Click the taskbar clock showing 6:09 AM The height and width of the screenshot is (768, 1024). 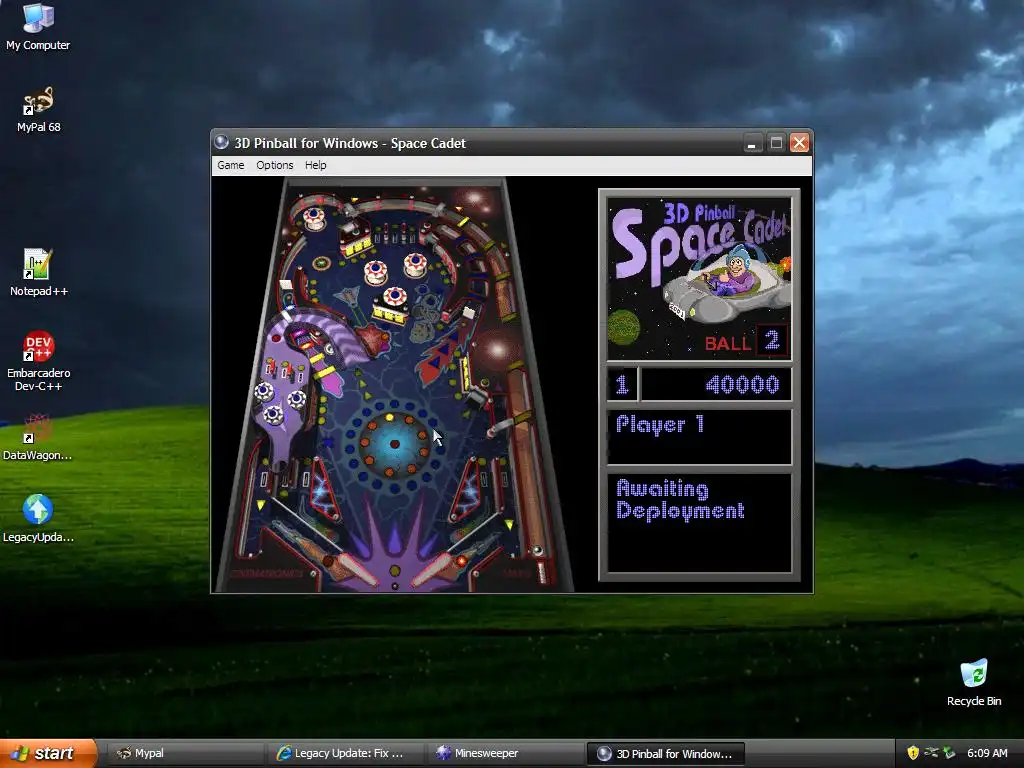pyautogui.click(x=987, y=753)
